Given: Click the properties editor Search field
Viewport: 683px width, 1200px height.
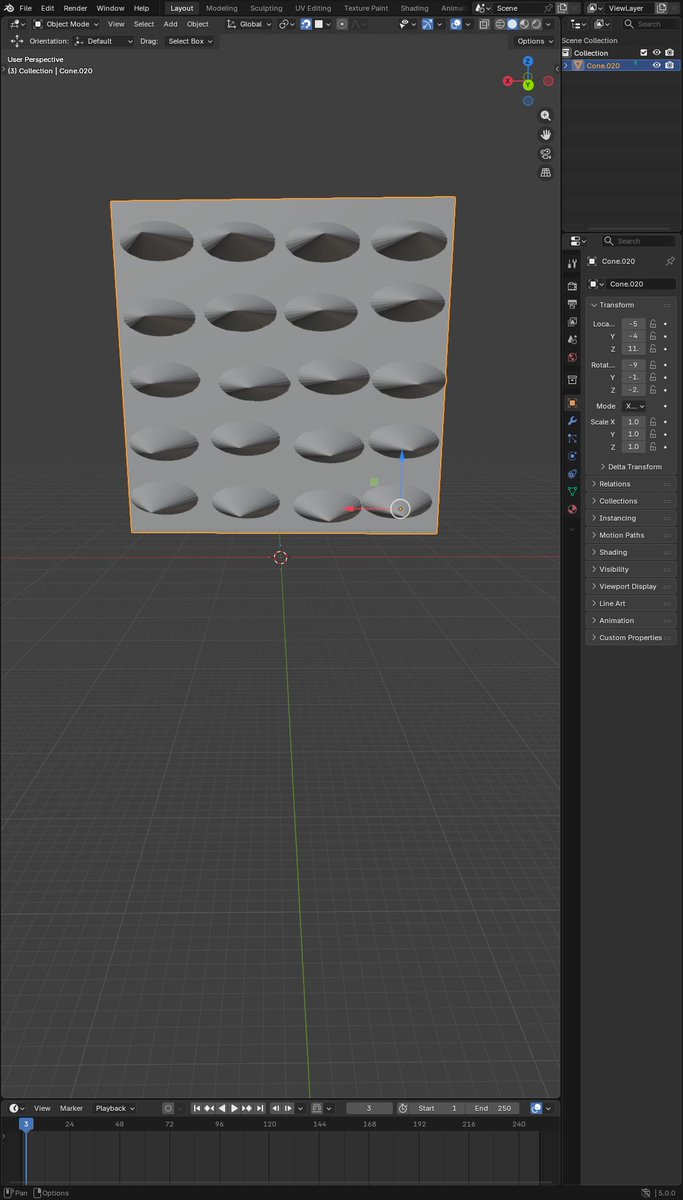Looking at the screenshot, I should point(638,241).
